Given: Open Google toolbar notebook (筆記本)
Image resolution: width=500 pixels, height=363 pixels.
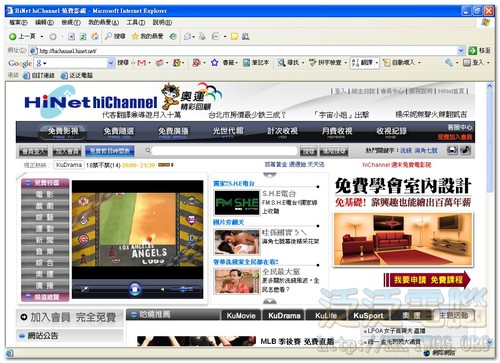Looking at the screenshot, I should pyautogui.click(x=256, y=63).
